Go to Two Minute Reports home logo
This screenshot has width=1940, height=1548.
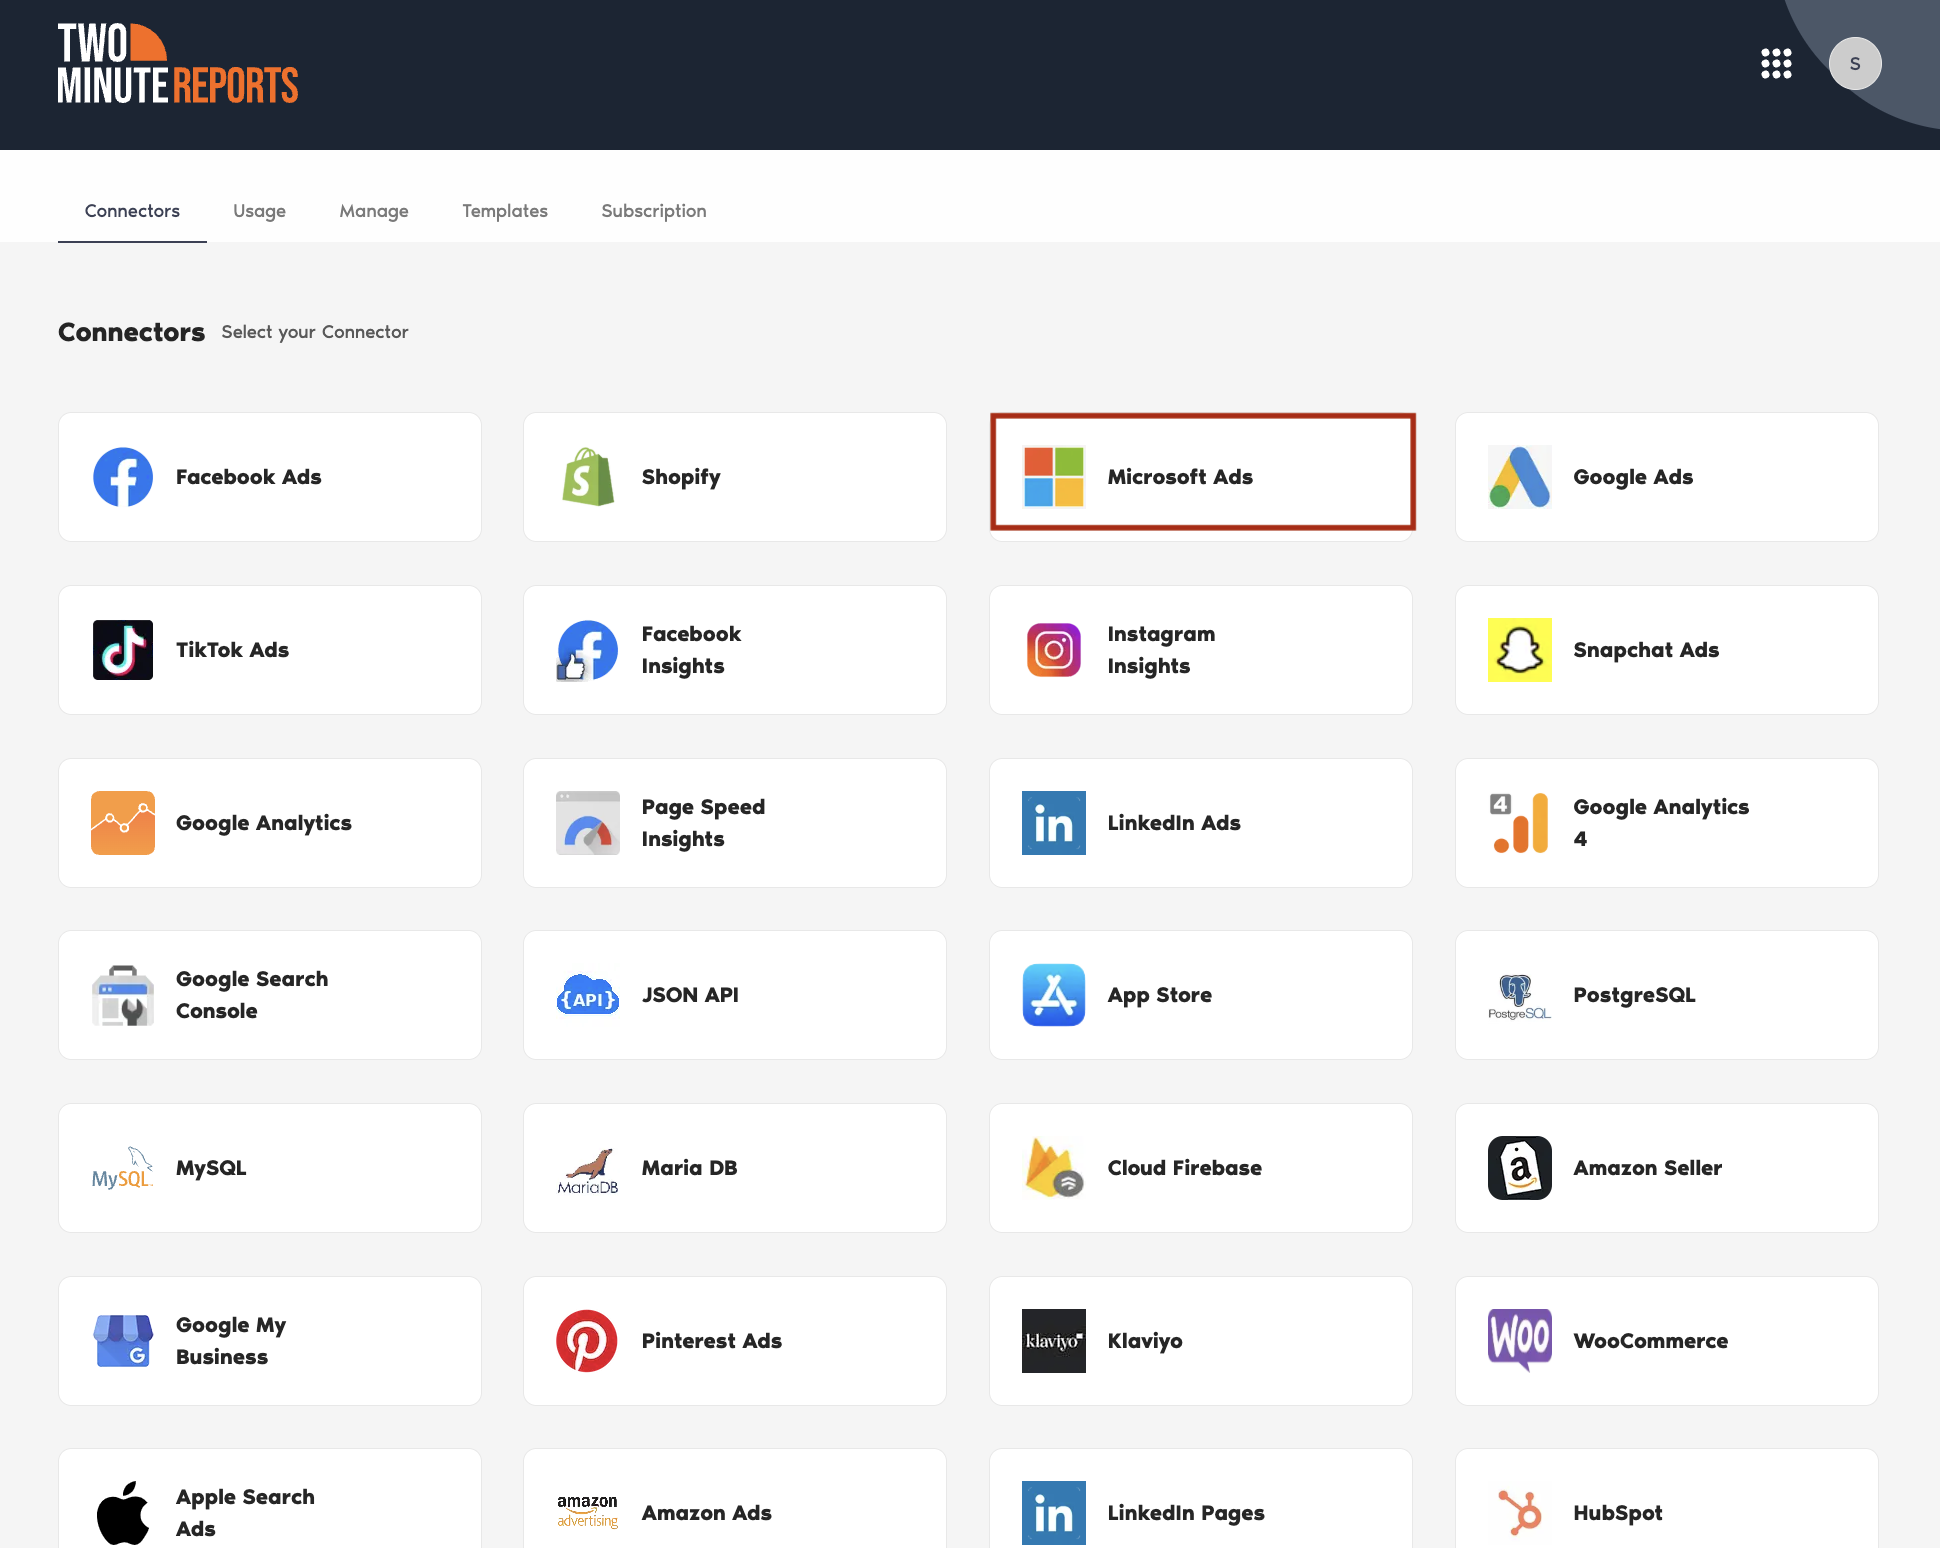coord(178,64)
